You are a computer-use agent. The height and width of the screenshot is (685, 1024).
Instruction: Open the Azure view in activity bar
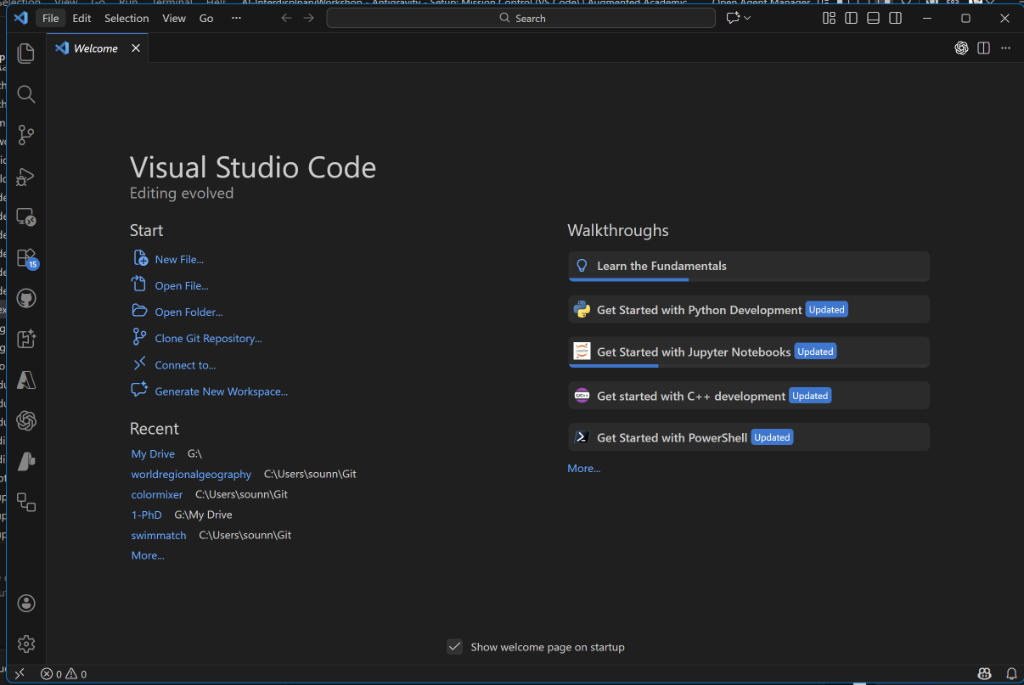coord(26,380)
